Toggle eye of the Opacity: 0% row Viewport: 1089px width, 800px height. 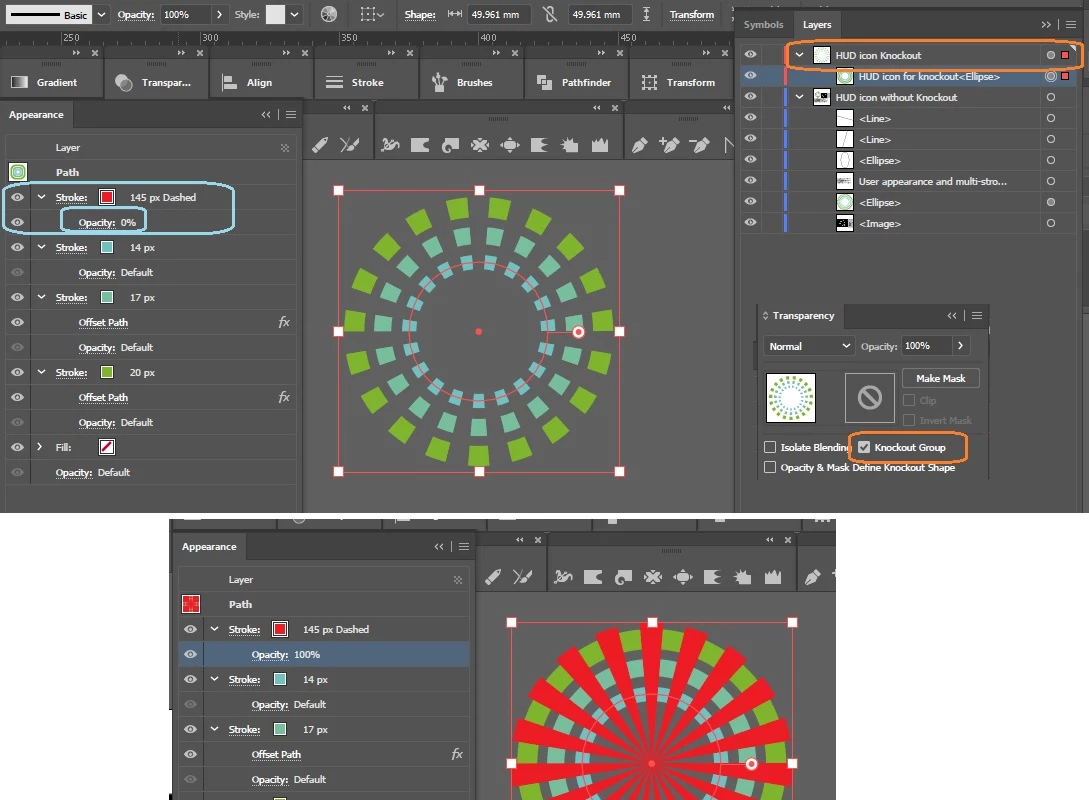17,222
